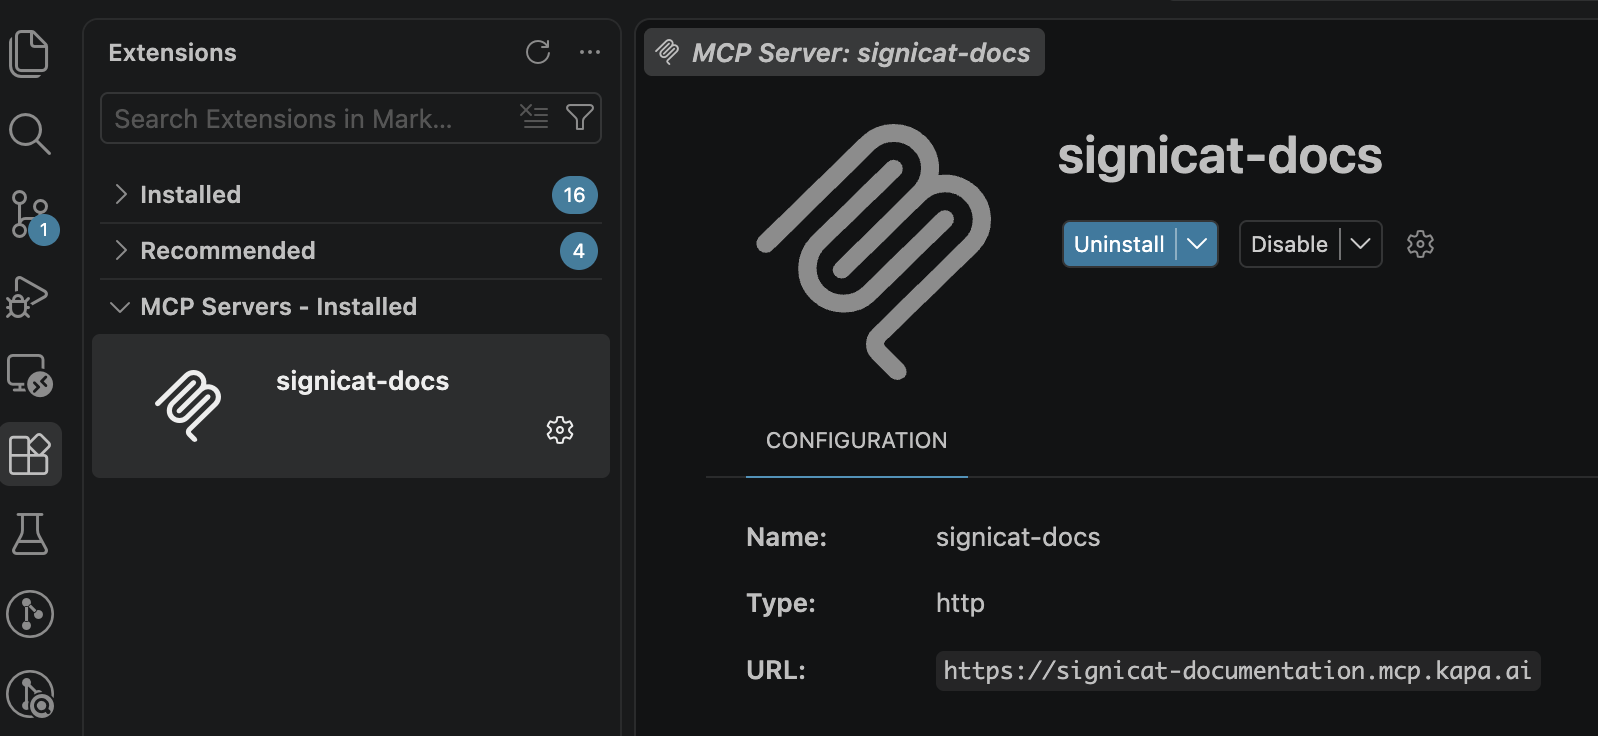Click the installed count badge 16
Screen dimensions: 1598x736
pyautogui.click(x=574, y=195)
